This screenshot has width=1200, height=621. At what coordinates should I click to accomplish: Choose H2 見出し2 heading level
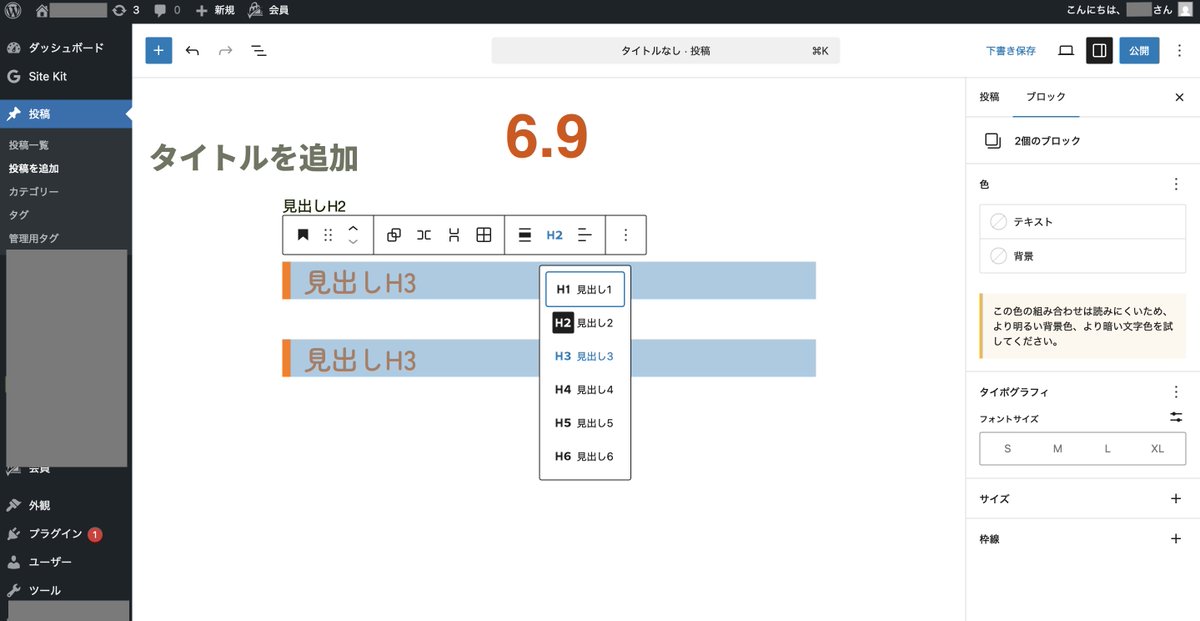pyautogui.click(x=585, y=323)
